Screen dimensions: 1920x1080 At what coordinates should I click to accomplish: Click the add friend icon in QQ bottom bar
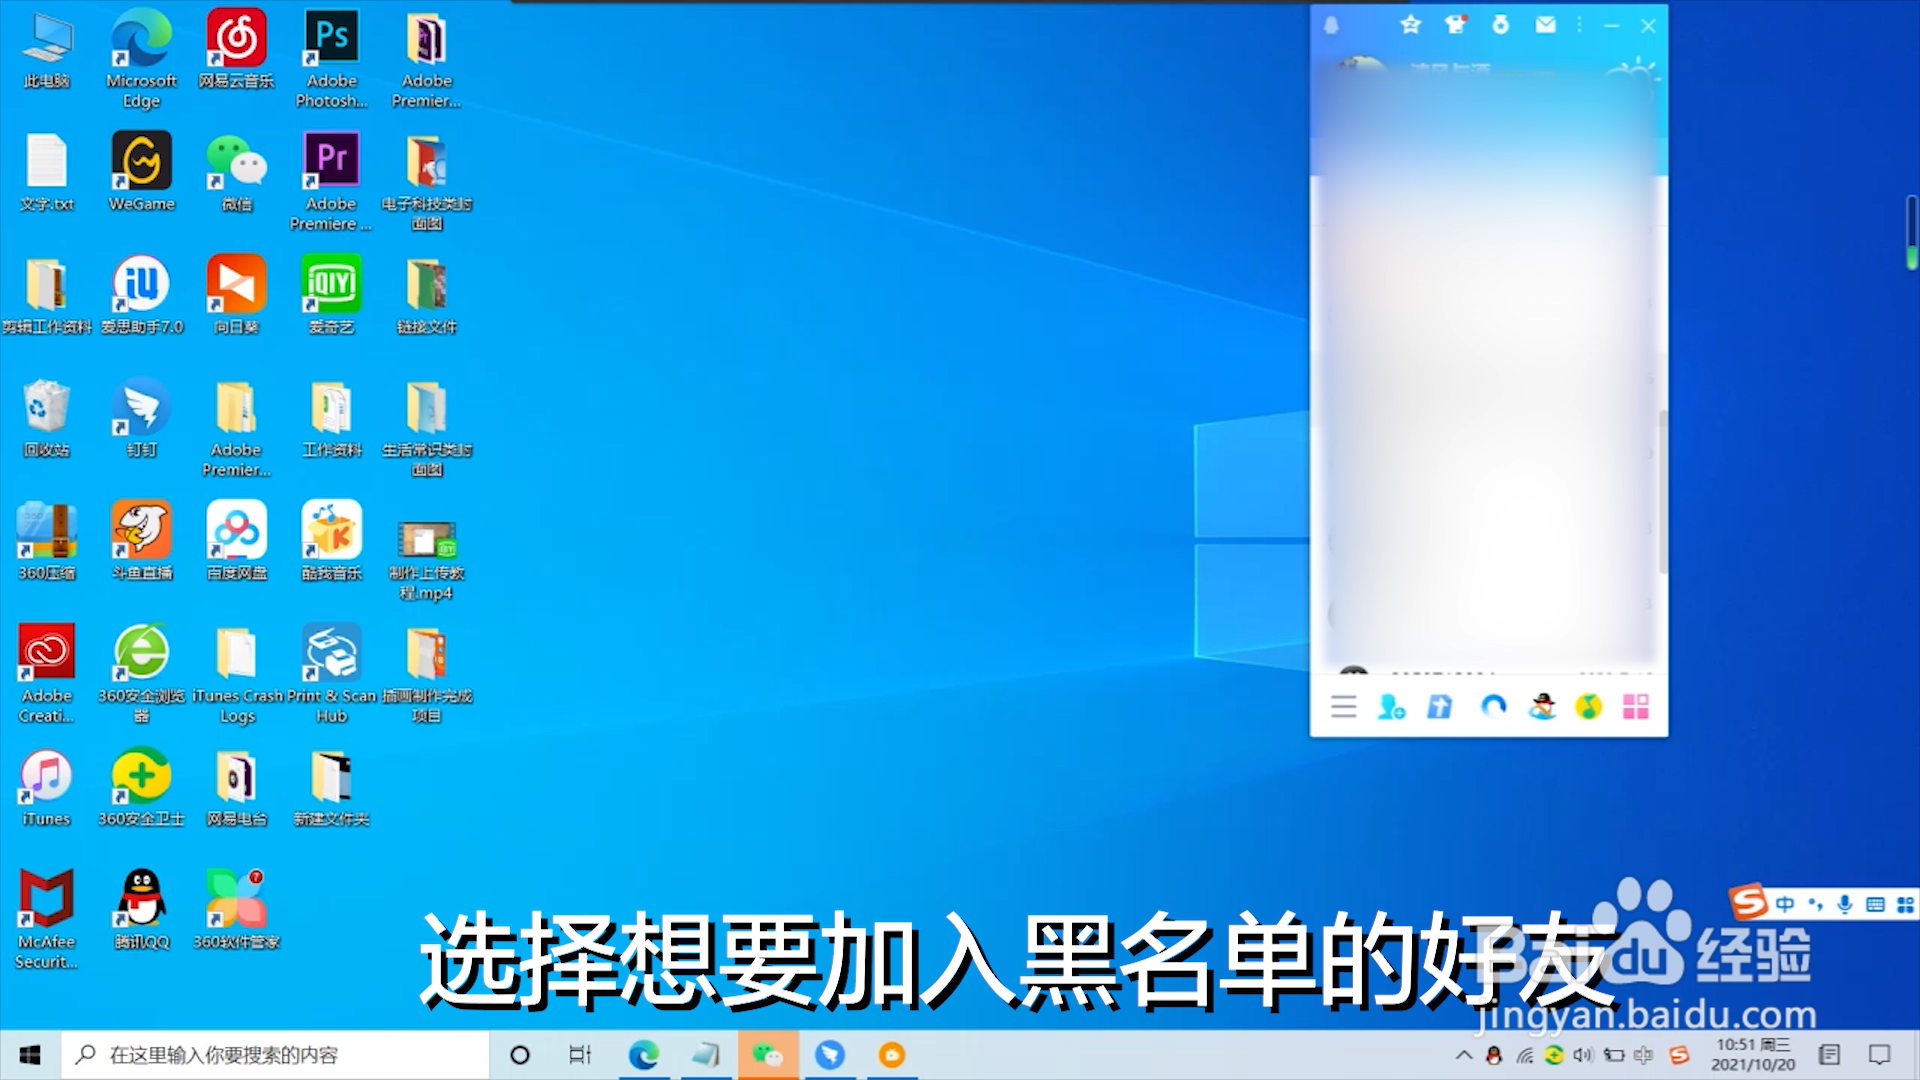(x=1392, y=707)
